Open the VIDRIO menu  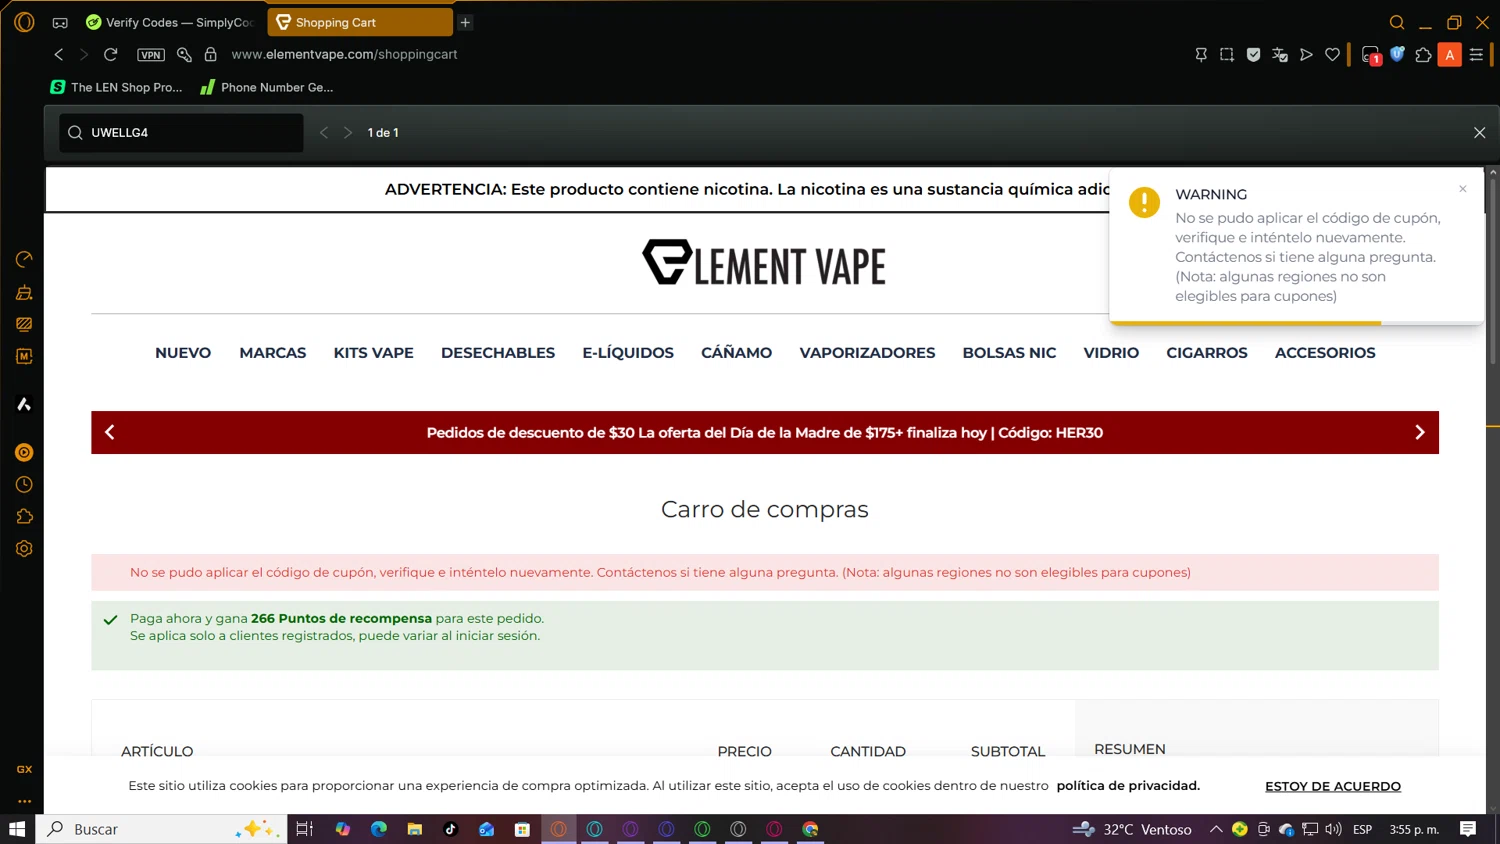coord(1111,353)
